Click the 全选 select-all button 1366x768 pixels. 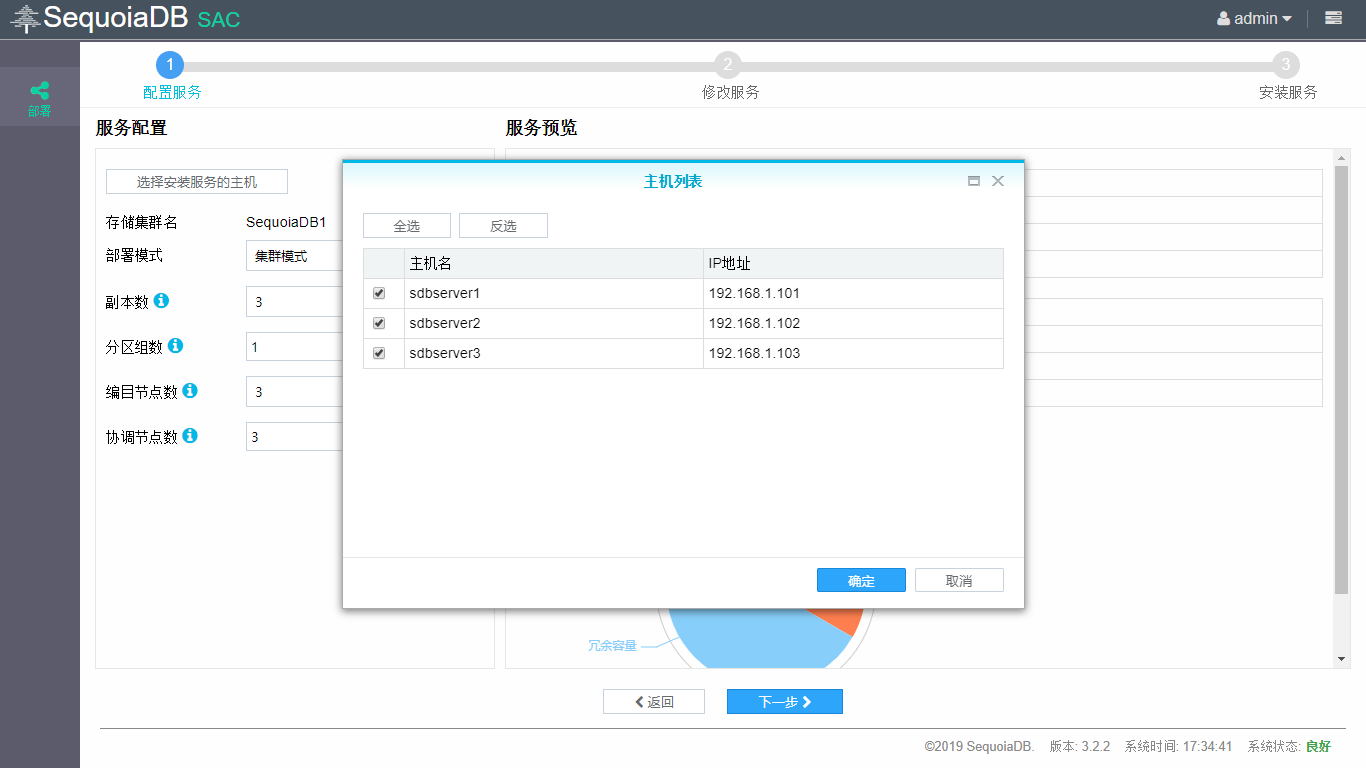(x=407, y=225)
